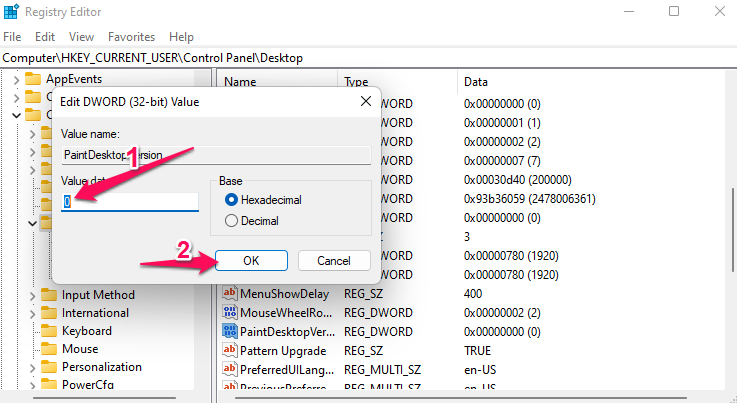The image size is (737, 403).
Task: Click the TRUE data cell
Action: click(478, 351)
